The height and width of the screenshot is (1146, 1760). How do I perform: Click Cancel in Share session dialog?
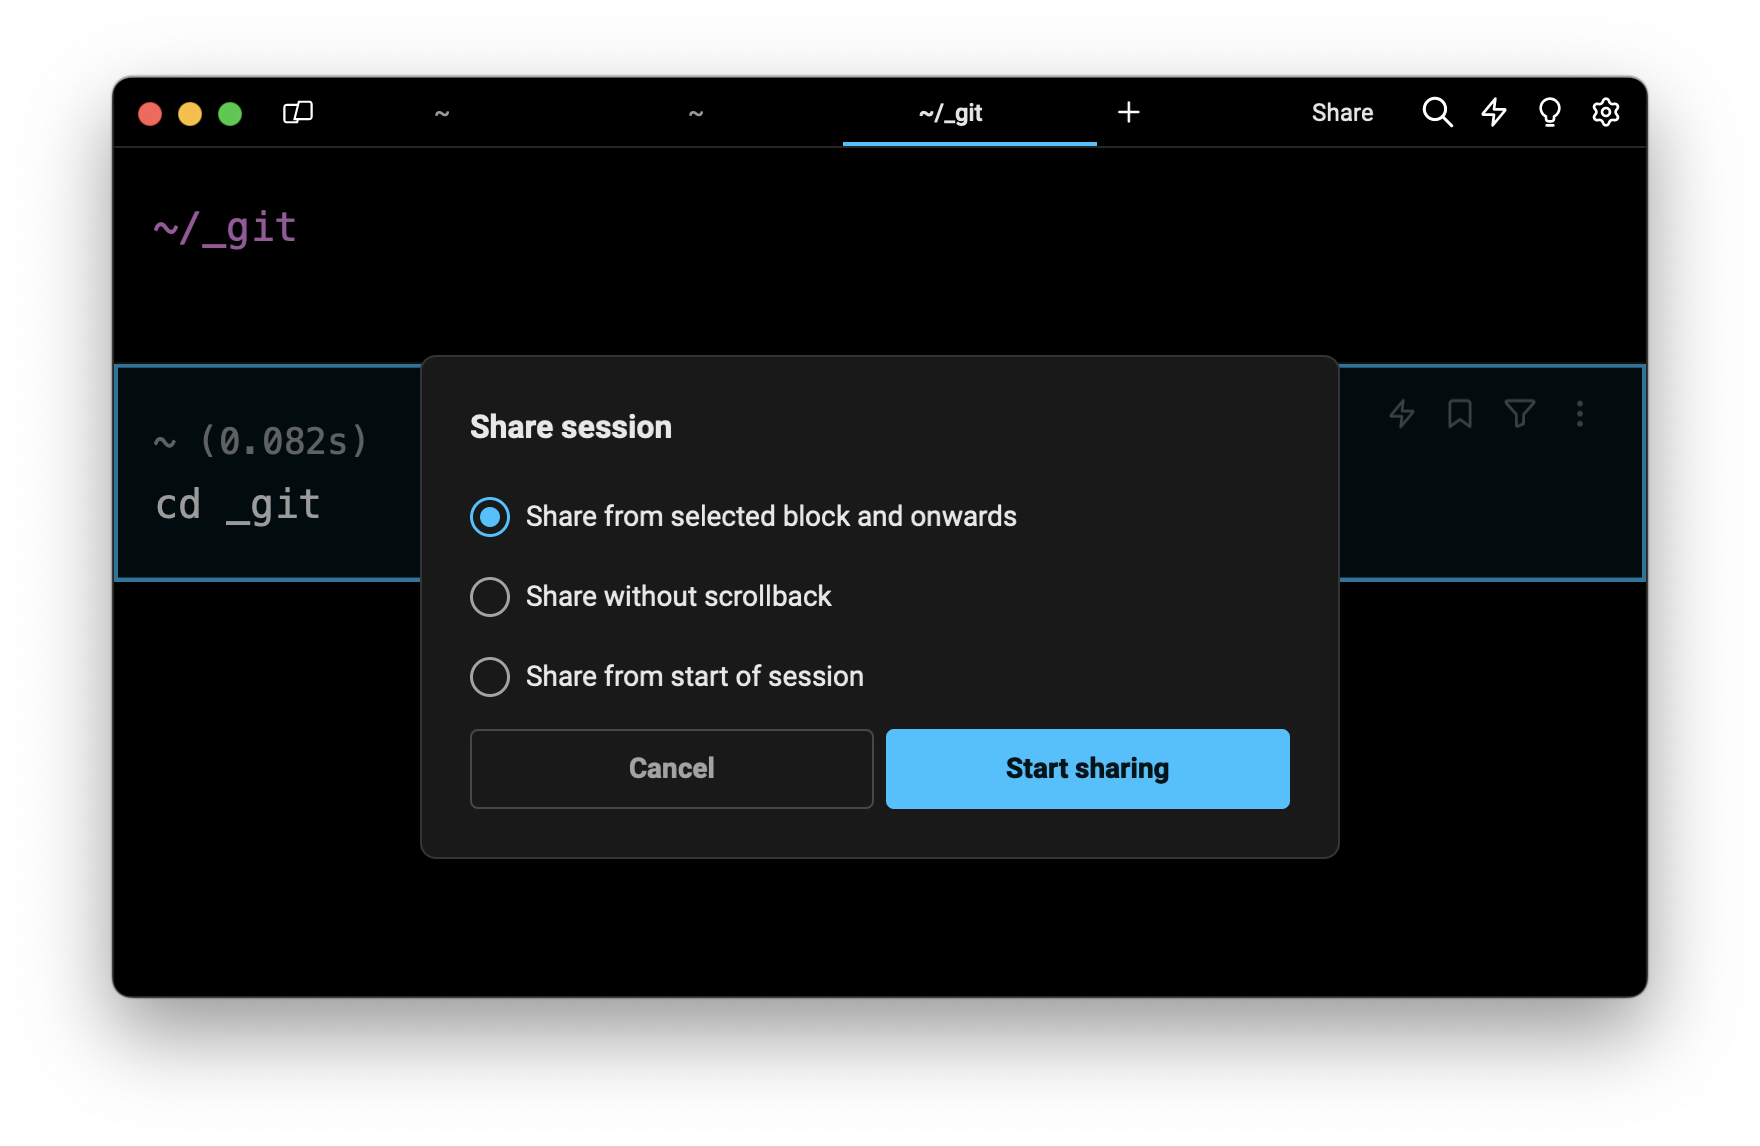[671, 769]
